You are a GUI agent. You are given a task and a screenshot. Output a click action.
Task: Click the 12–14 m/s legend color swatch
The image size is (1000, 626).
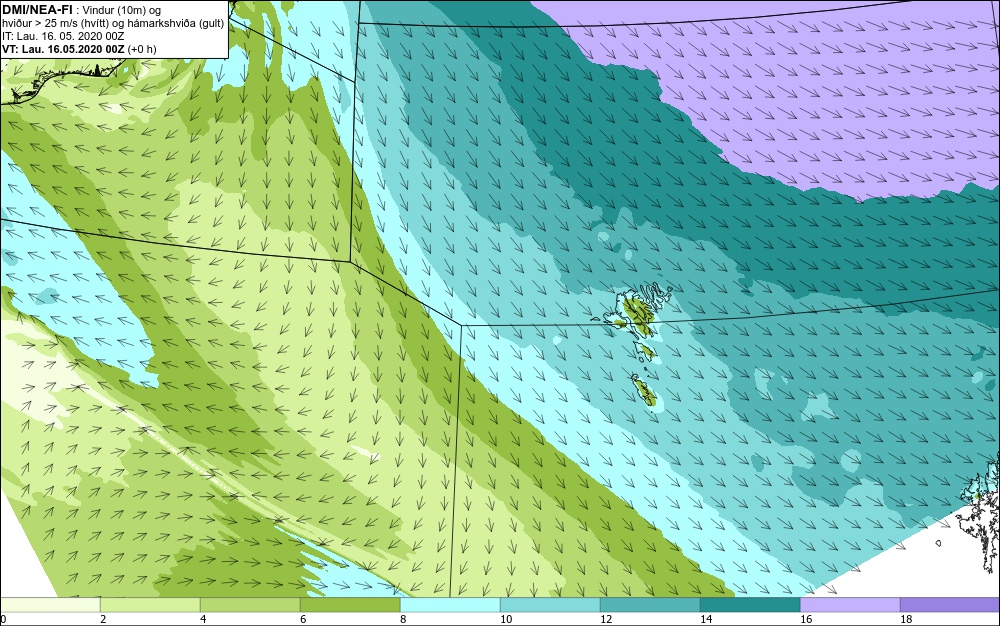[x=650, y=604]
